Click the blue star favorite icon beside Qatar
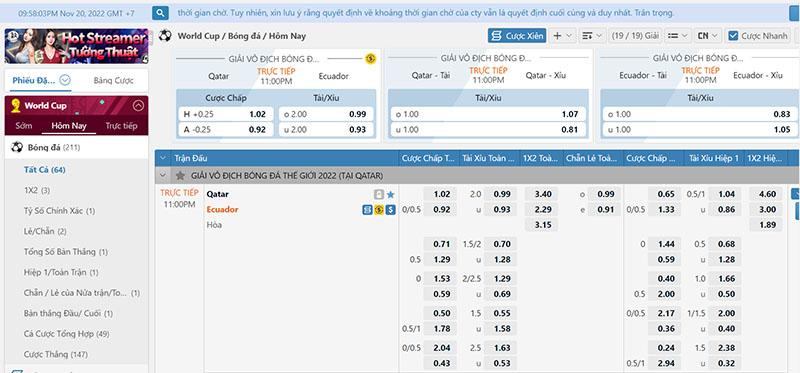The height and width of the screenshot is (373, 800). 390,194
